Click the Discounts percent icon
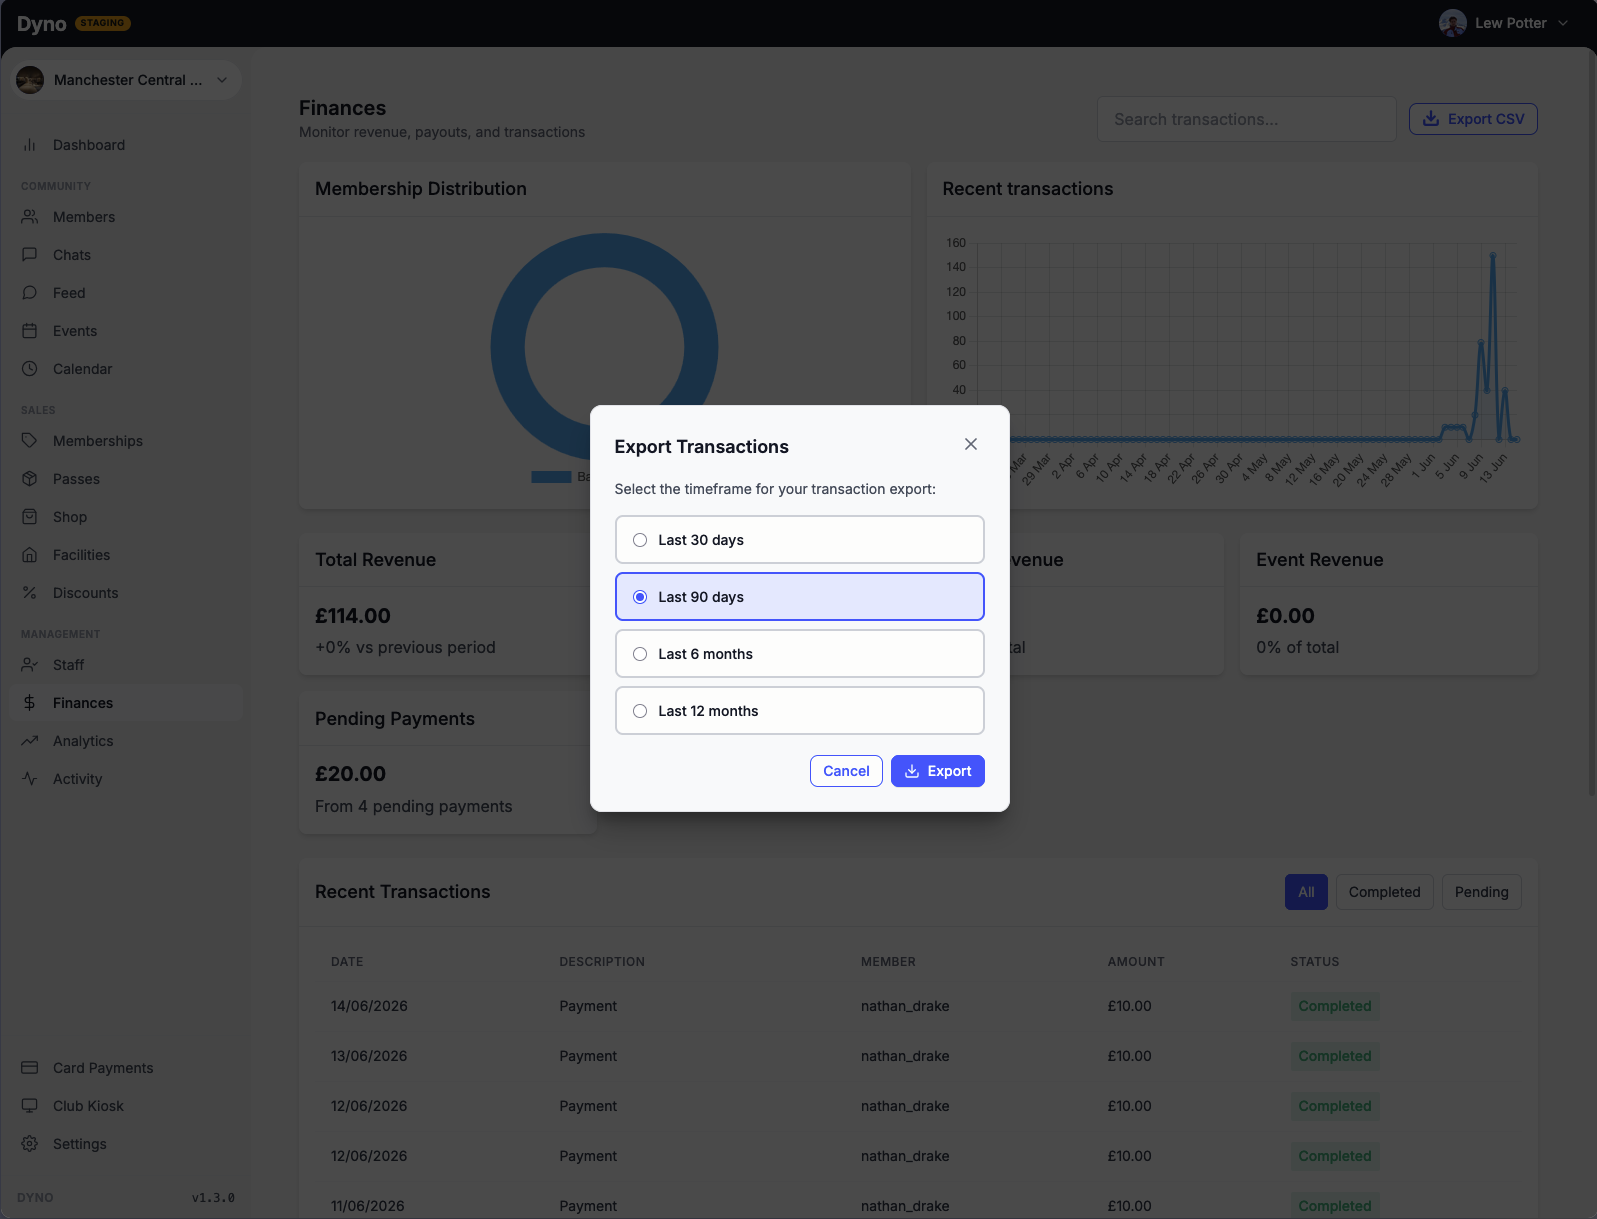1597x1219 pixels. pyautogui.click(x=30, y=593)
